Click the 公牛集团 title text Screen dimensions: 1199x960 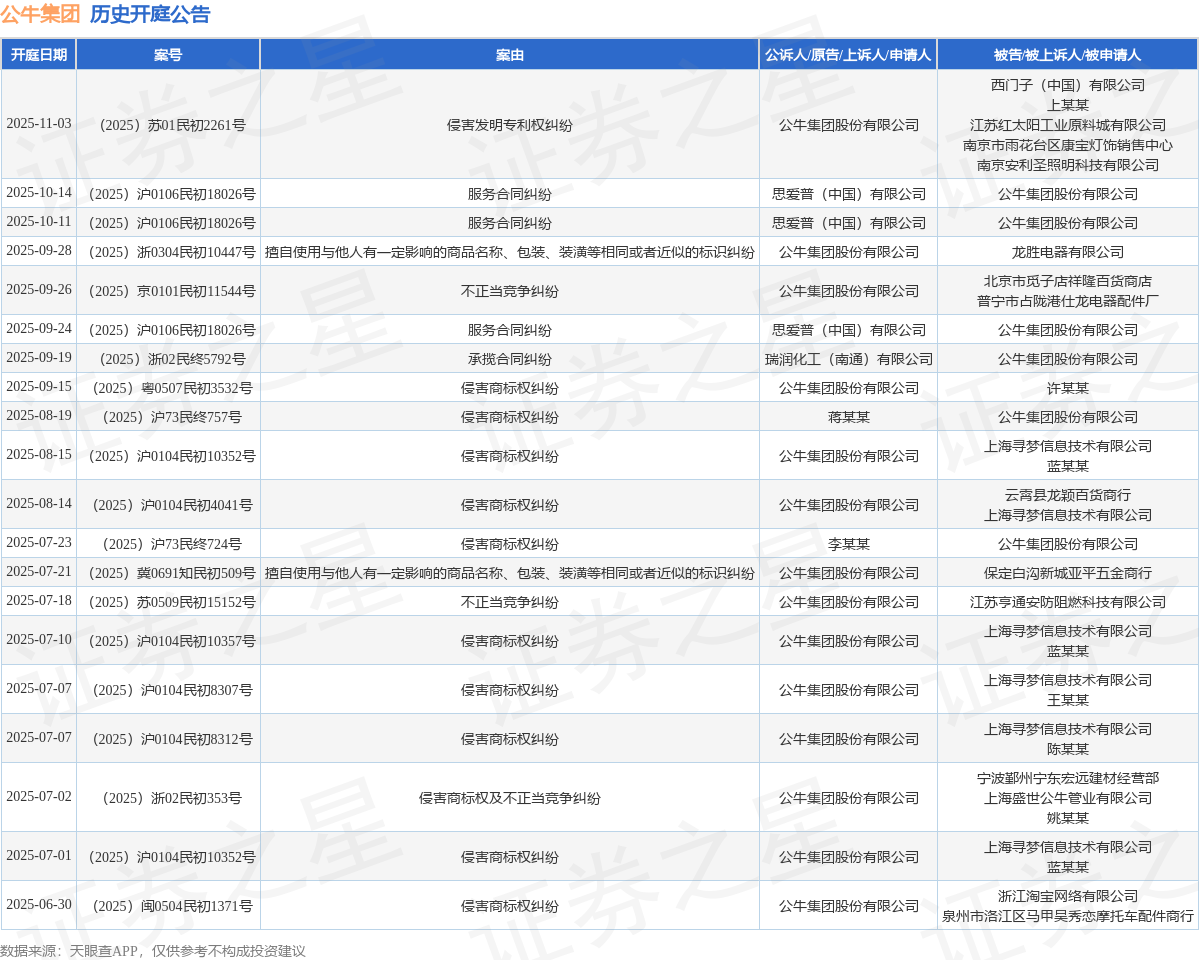(x=40, y=14)
